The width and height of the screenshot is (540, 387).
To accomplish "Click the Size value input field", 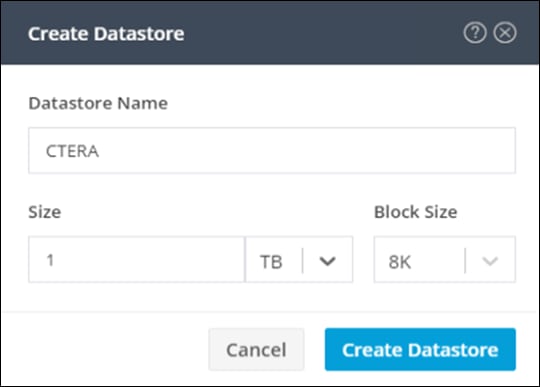I will (x=136, y=260).
